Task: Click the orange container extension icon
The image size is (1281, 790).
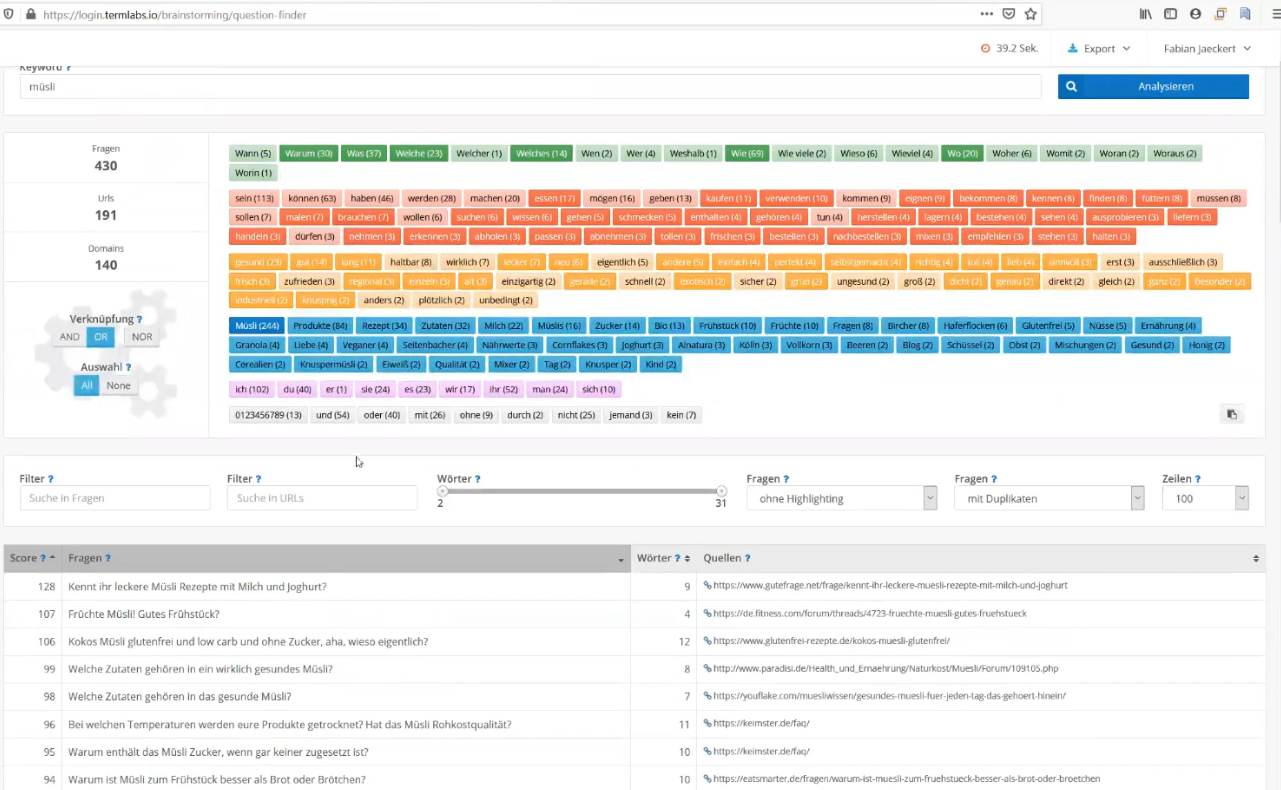Action: pyautogui.click(x=1220, y=14)
